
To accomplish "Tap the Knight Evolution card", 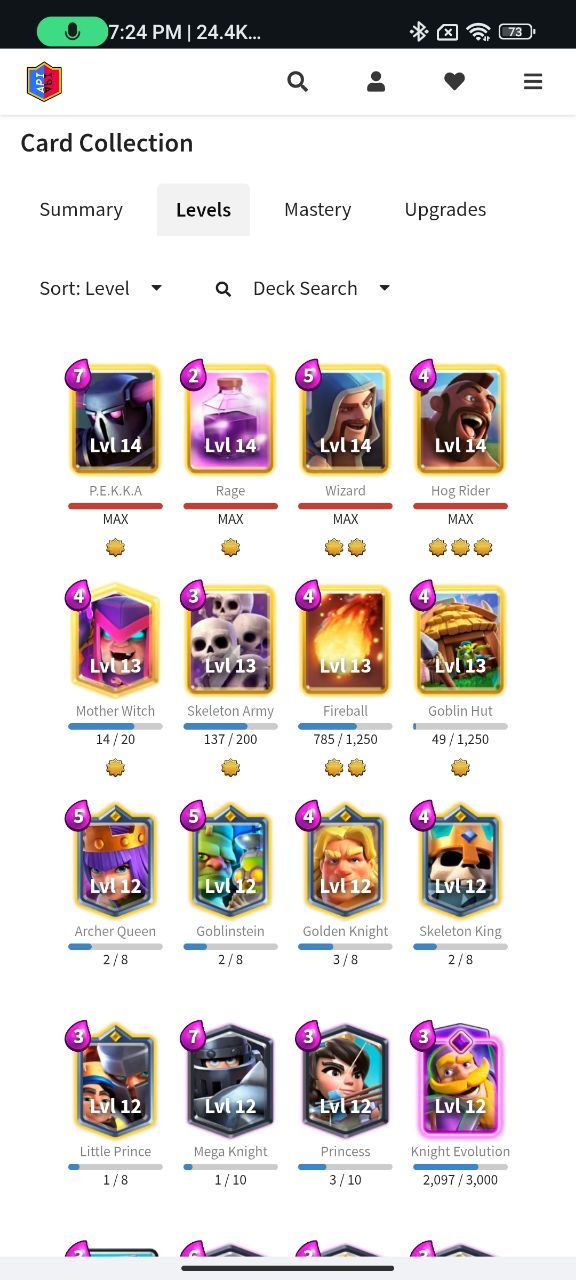I will point(460,1080).
